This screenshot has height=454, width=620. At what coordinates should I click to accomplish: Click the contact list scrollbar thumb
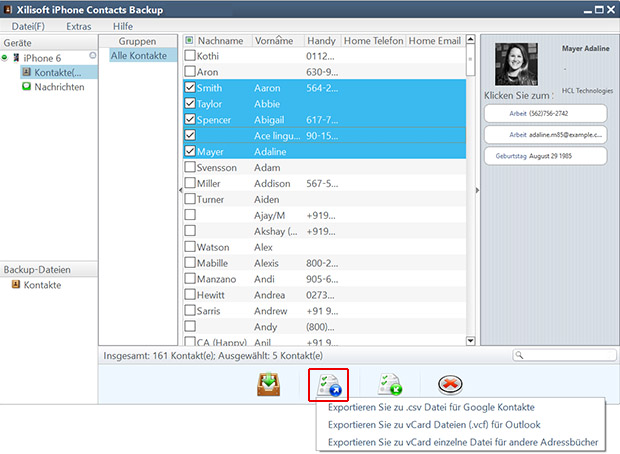(470, 59)
